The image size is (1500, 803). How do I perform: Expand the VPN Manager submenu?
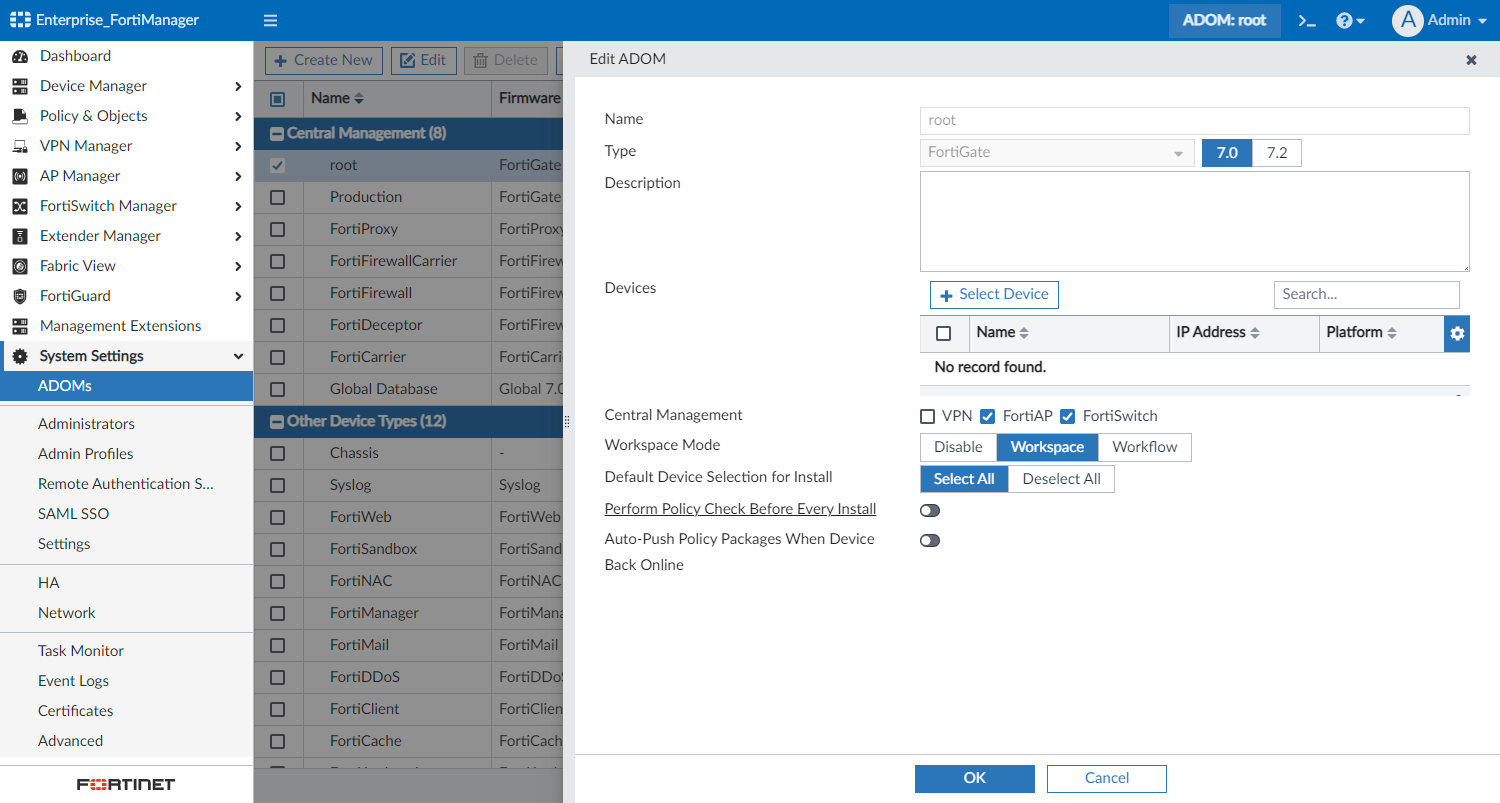click(x=238, y=146)
